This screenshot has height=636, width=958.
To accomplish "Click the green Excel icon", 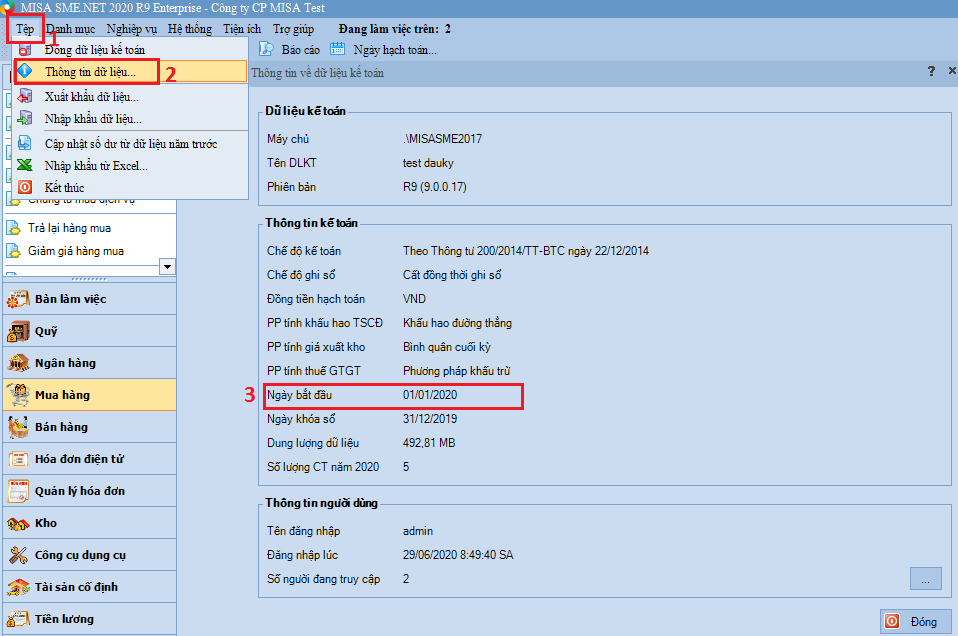I will (x=25, y=165).
